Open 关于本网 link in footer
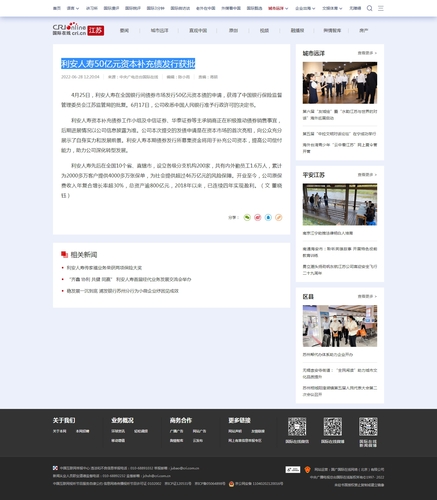The width and height of the screenshot is (437, 500). 60,431
